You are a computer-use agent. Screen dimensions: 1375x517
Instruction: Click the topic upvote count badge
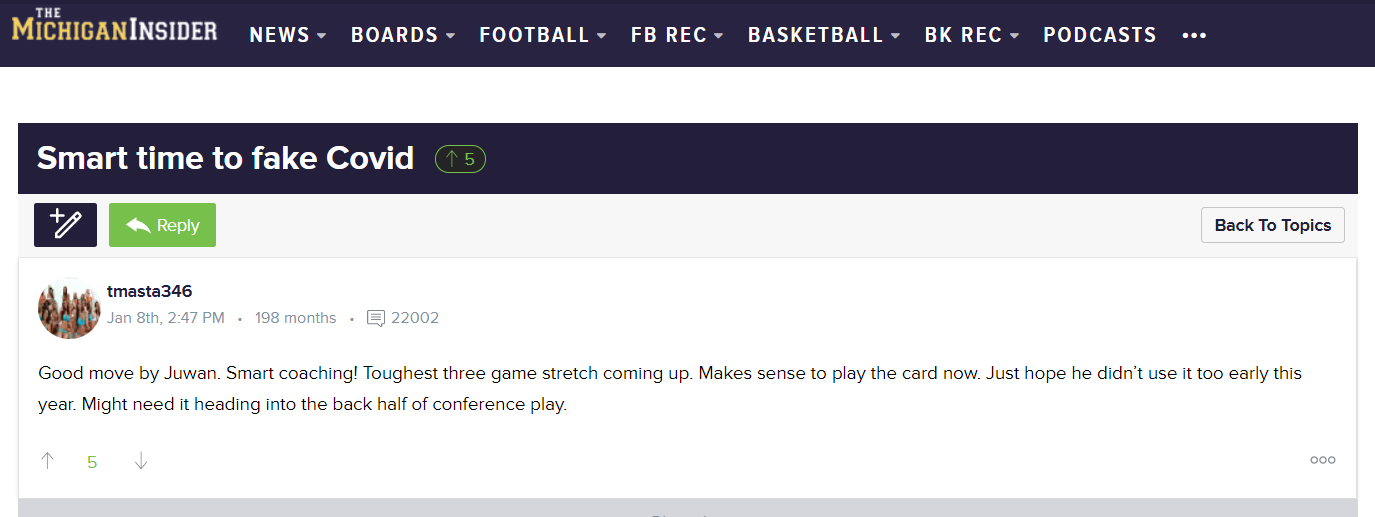[460, 159]
